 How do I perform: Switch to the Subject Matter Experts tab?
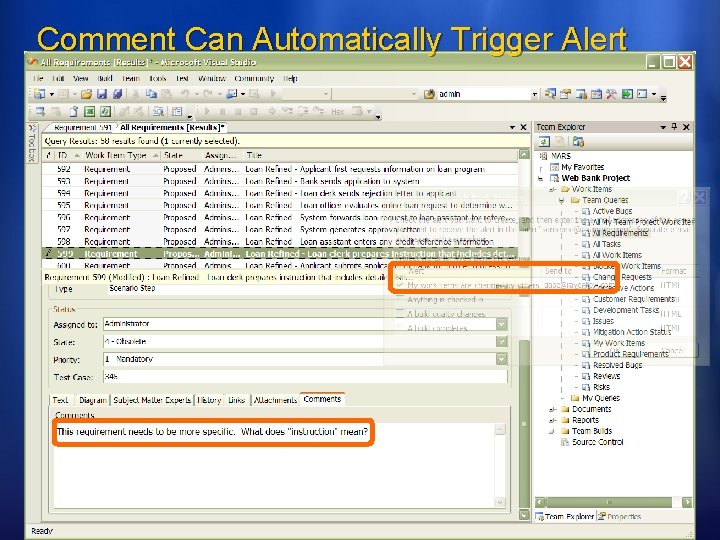click(x=152, y=400)
